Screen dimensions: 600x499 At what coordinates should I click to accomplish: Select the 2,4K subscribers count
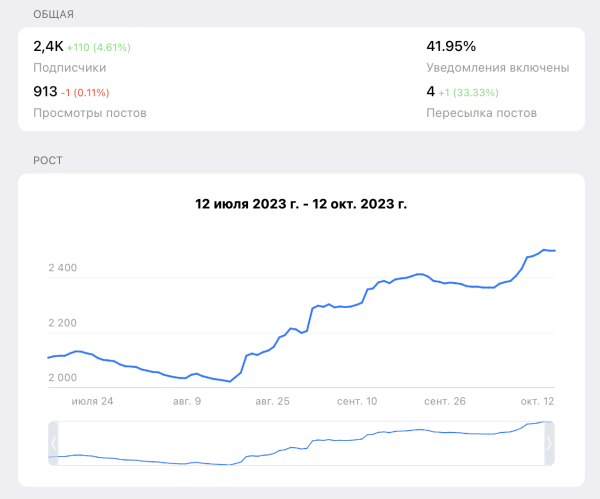[x=48, y=46]
